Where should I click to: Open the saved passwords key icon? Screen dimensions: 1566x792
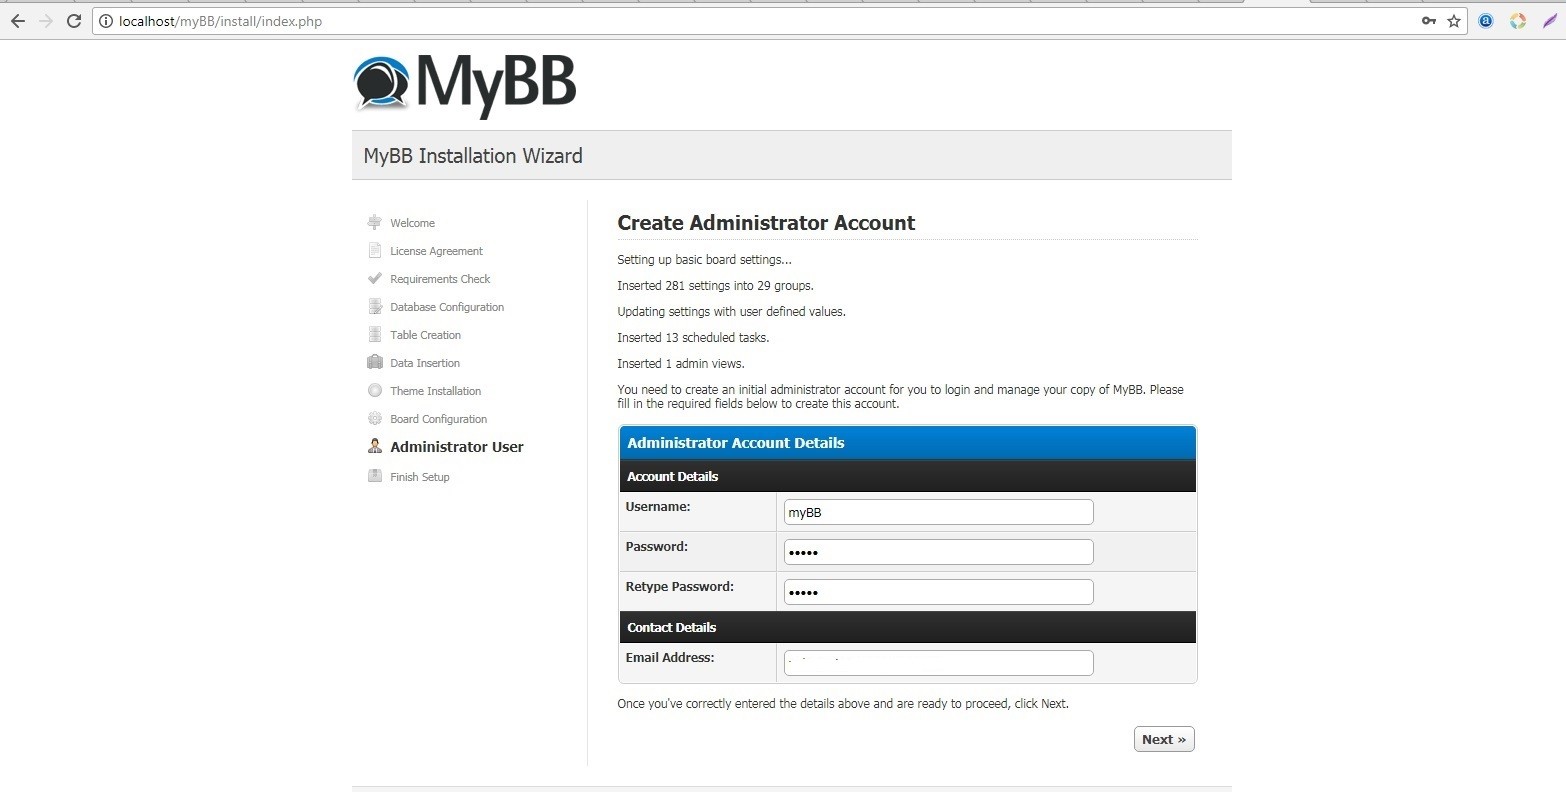(1428, 21)
